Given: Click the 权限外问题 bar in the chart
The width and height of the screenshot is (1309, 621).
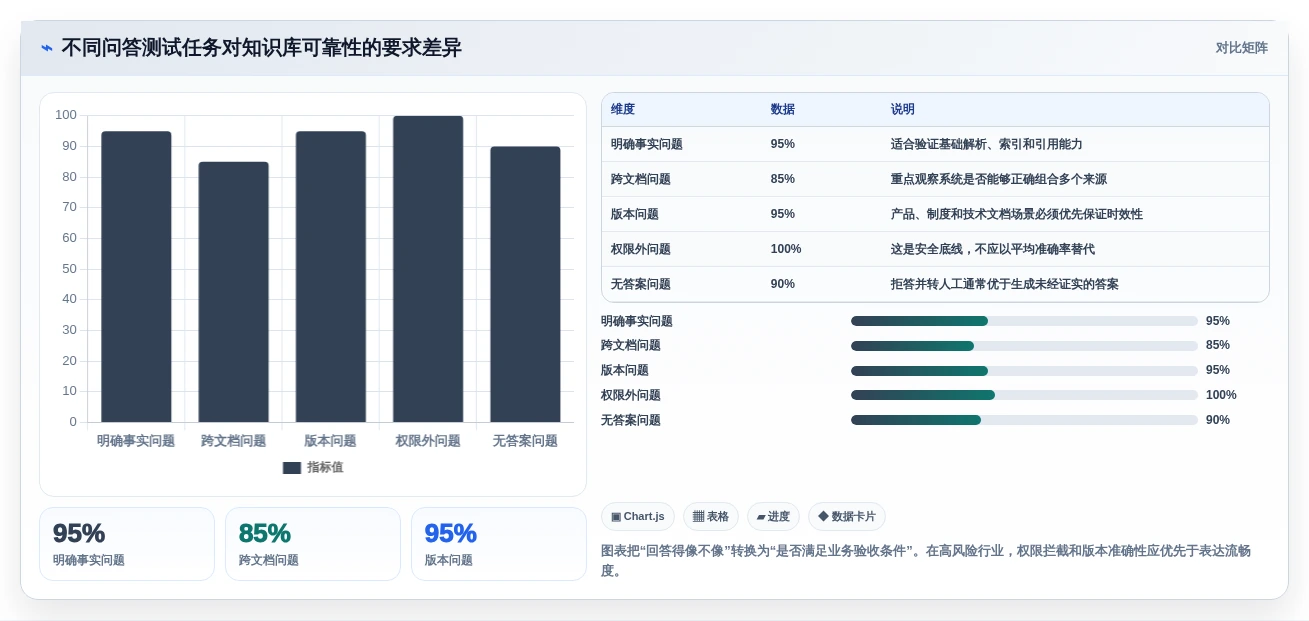Looking at the screenshot, I should (428, 269).
